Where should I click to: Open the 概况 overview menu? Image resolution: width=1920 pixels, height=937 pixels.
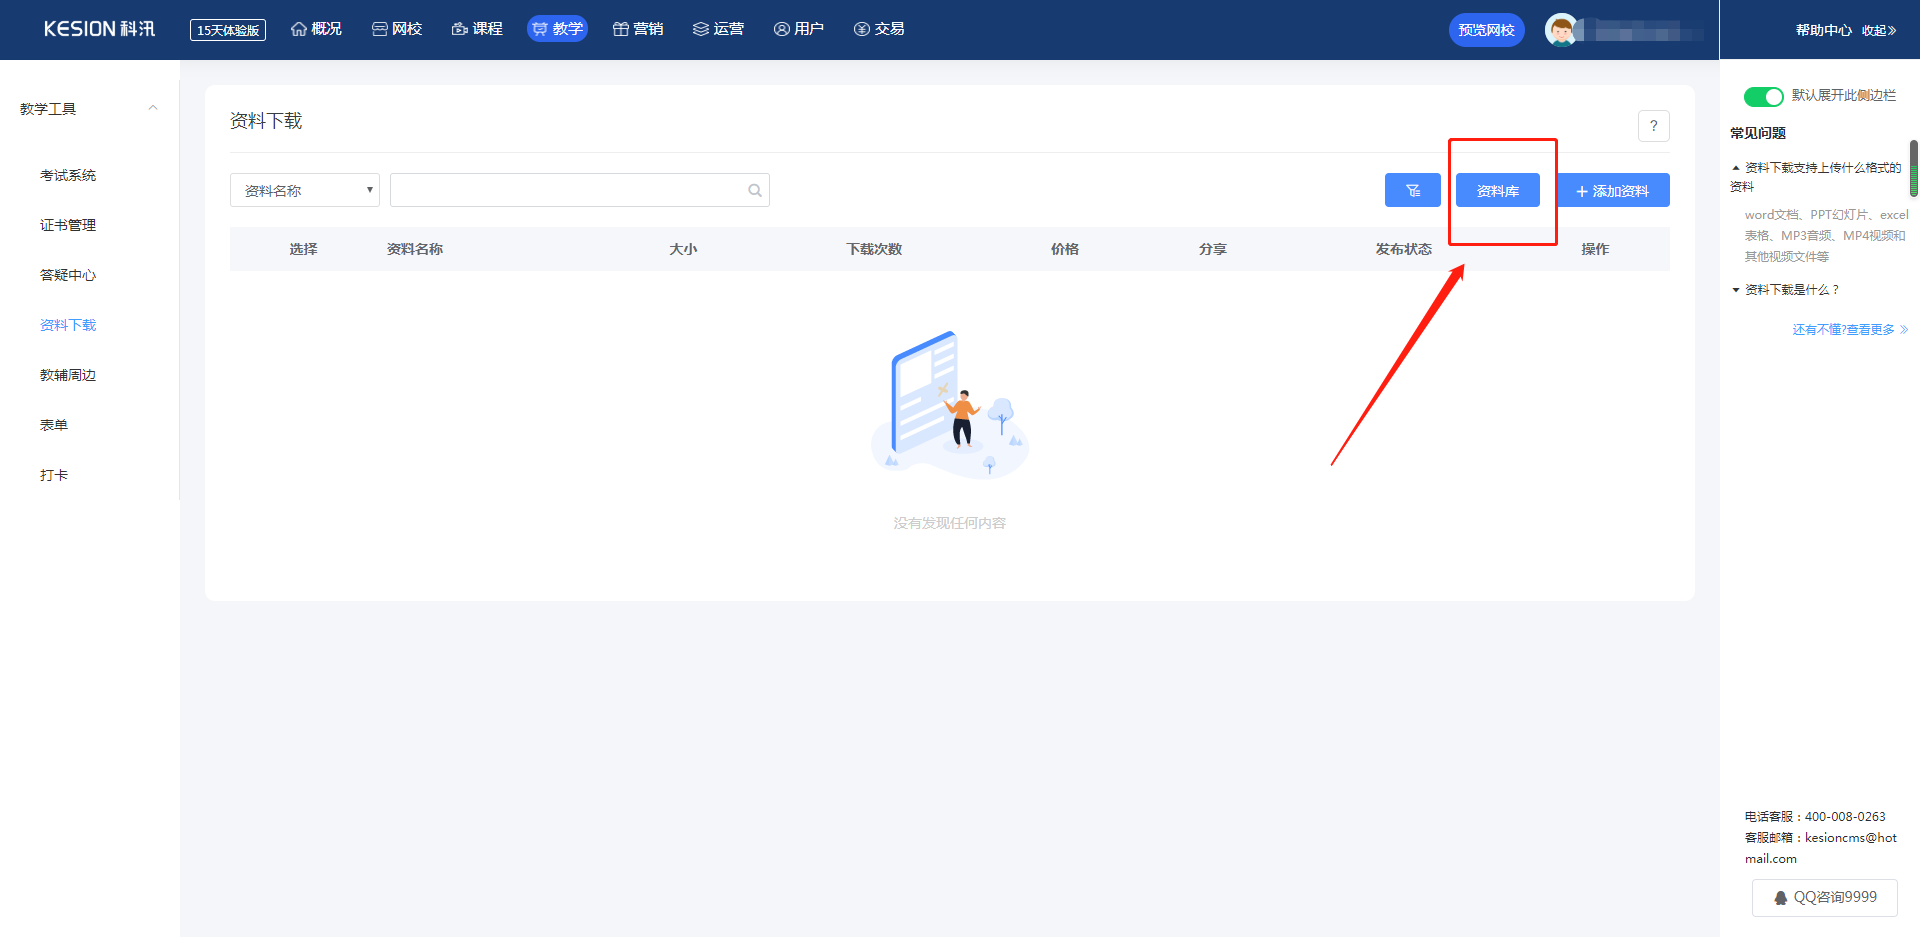coord(316,29)
